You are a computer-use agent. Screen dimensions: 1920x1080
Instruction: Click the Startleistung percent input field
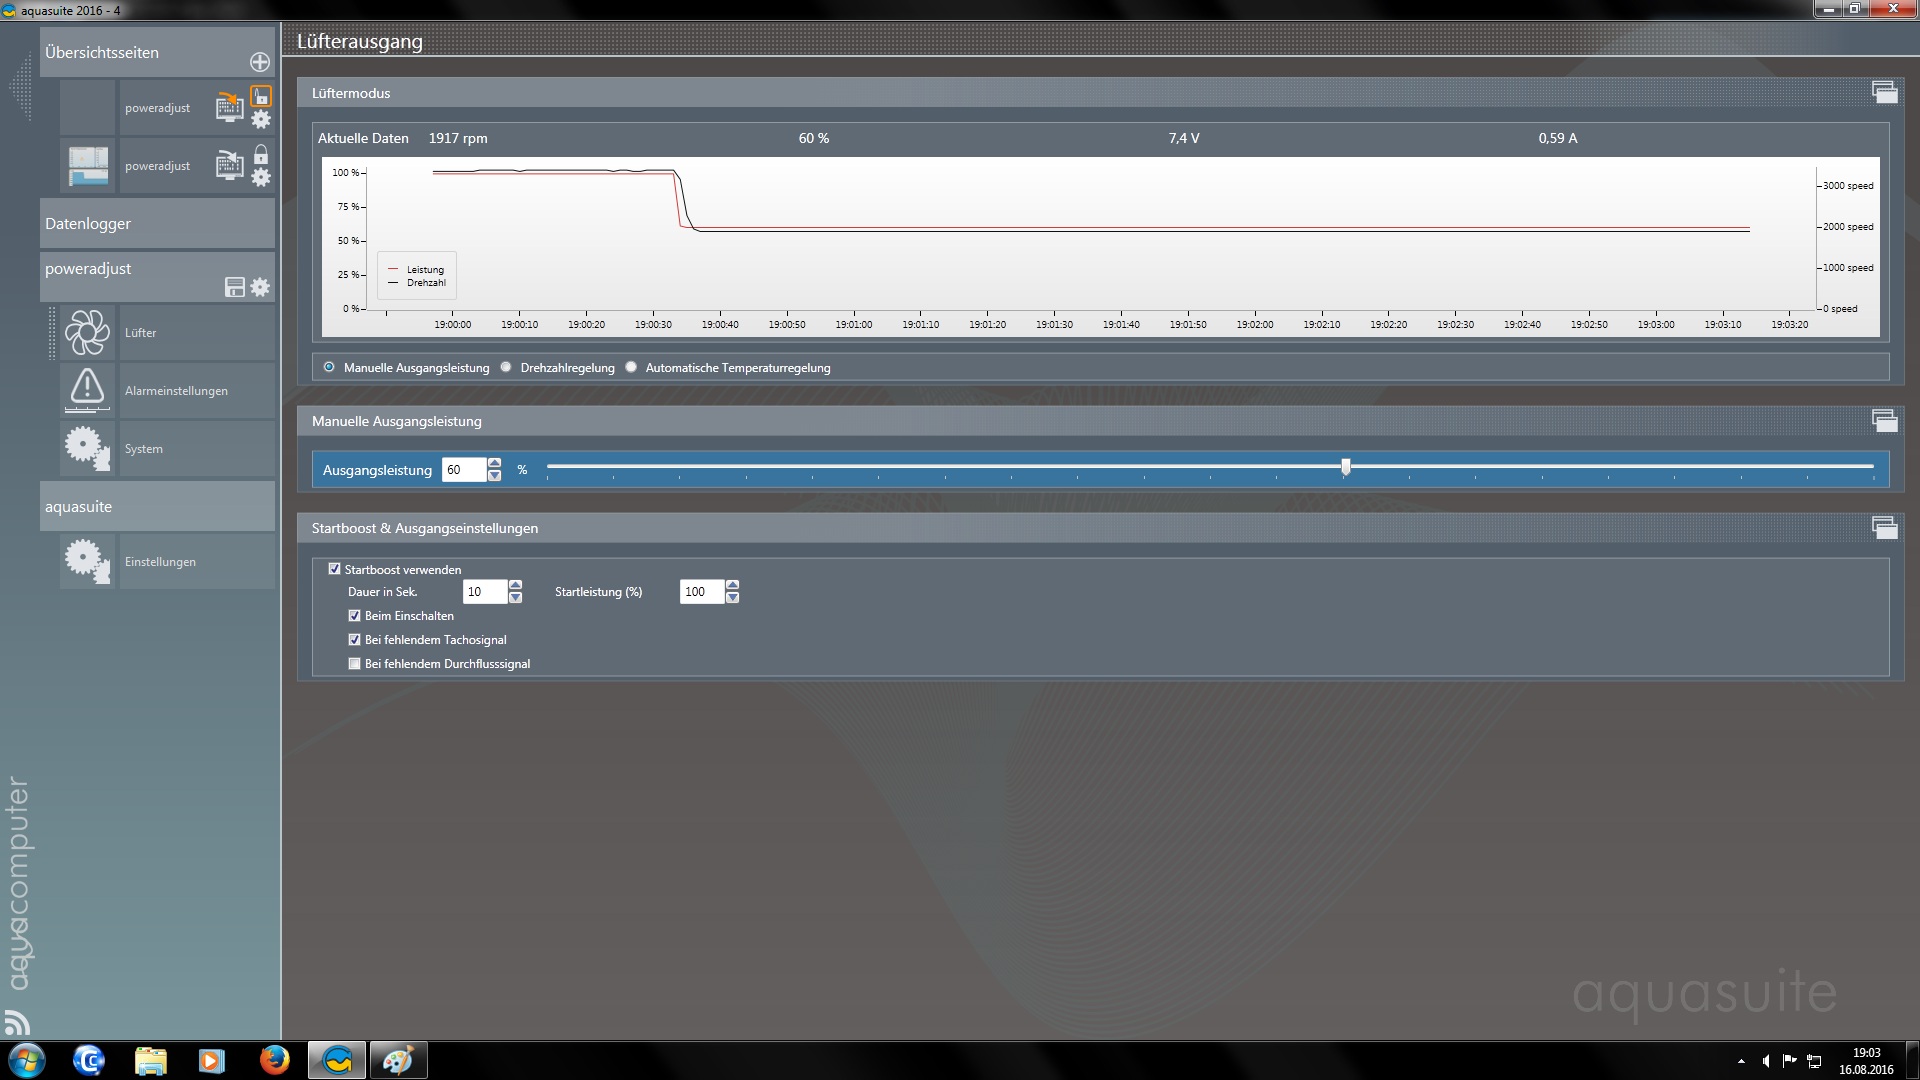tap(701, 592)
